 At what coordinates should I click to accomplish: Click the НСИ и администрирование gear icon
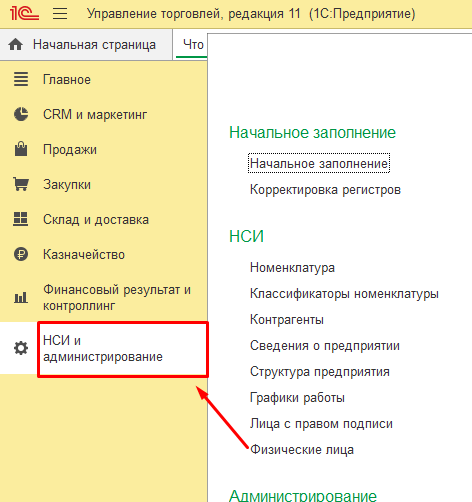(x=21, y=348)
